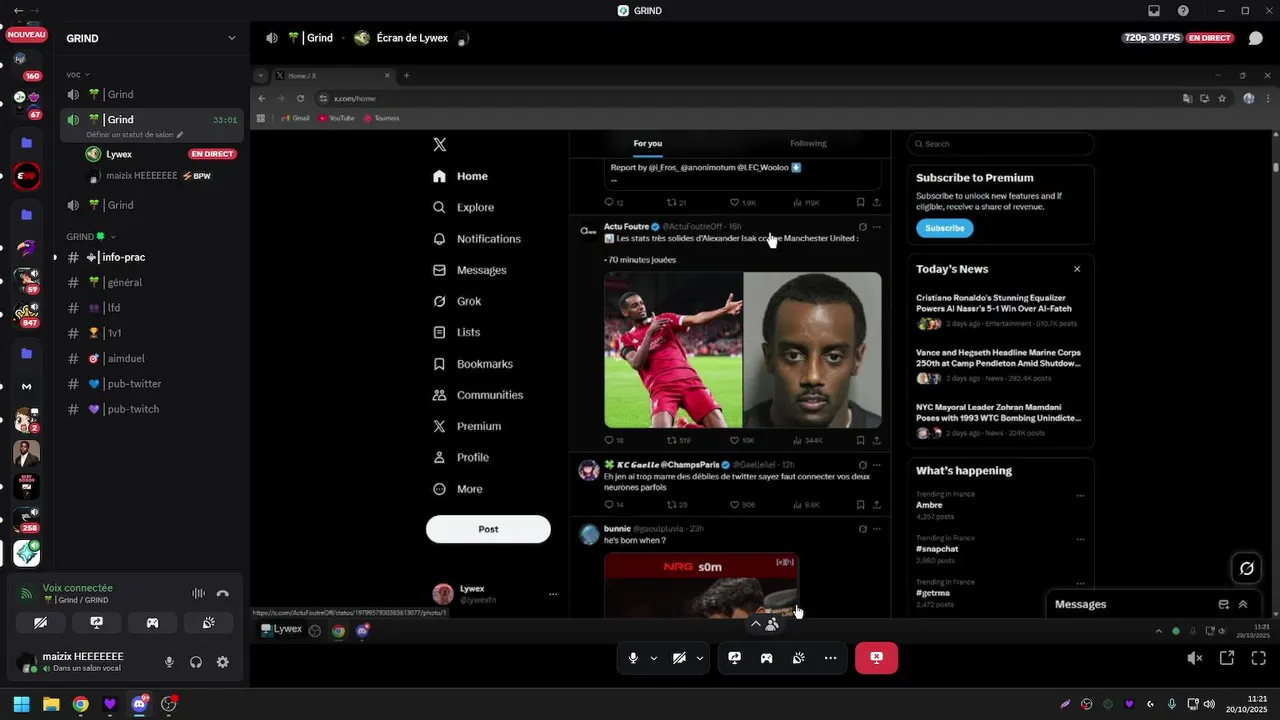Open the stream chat bubble icon
Image resolution: width=1280 pixels, height=720 pixels.
click(x=1256, y=38)
